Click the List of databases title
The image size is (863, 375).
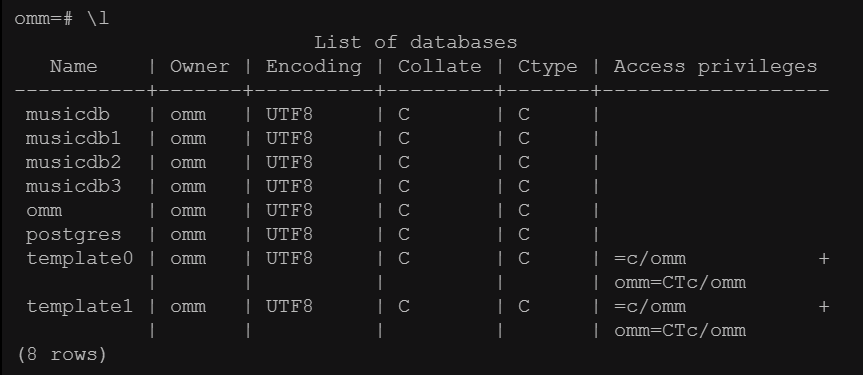416,42
